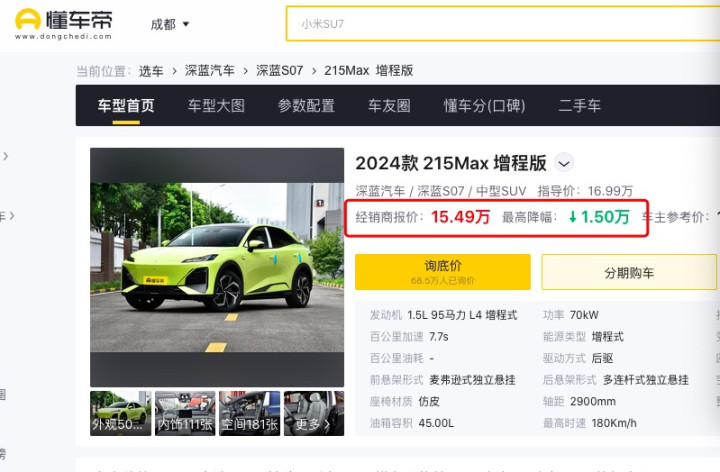Screen dimensions: 720x472
Task: Click the 最高时速 180Km/h spec
Action: pos(590,423)
